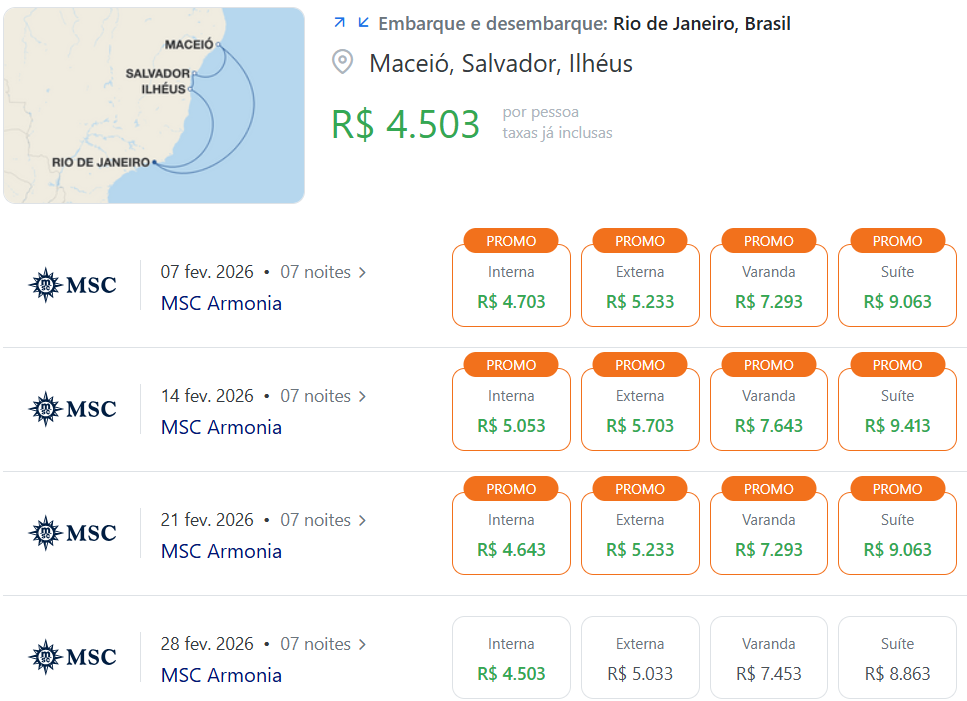Open MSC Armonia link for 07 fev. sailing
967x701 pixels.
pyautogui.click(x=221, y=303)
